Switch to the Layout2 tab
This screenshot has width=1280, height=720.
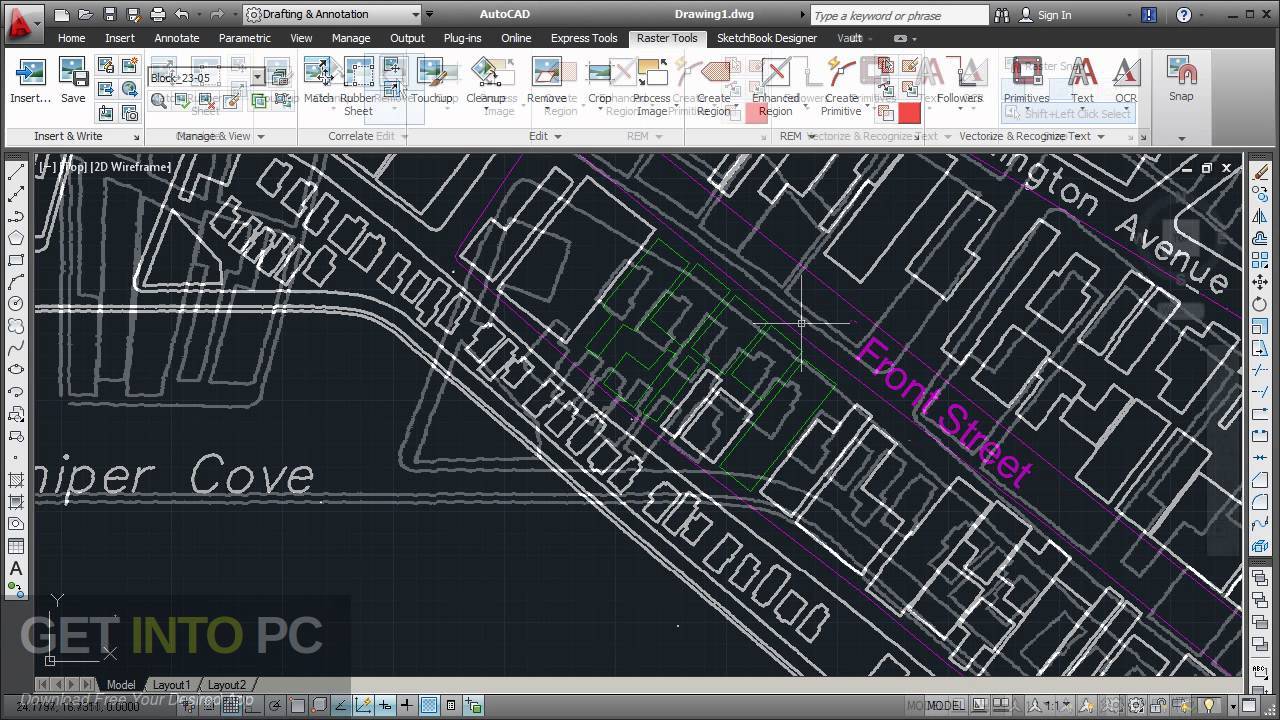tap(227, 685)
